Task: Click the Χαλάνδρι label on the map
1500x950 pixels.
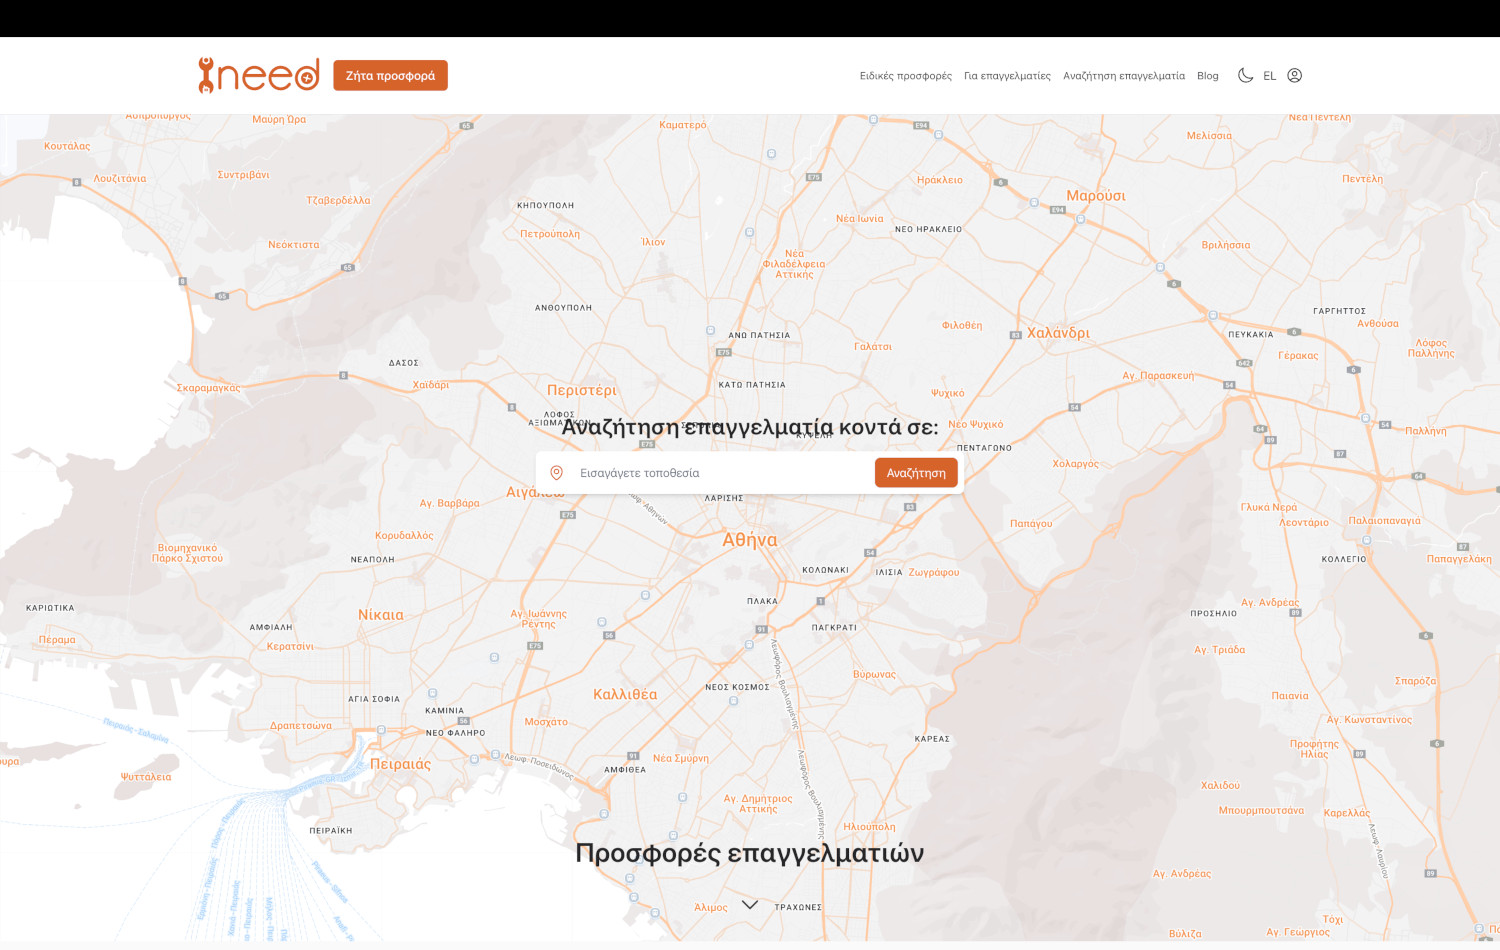Action: [x=1058, y=333]
